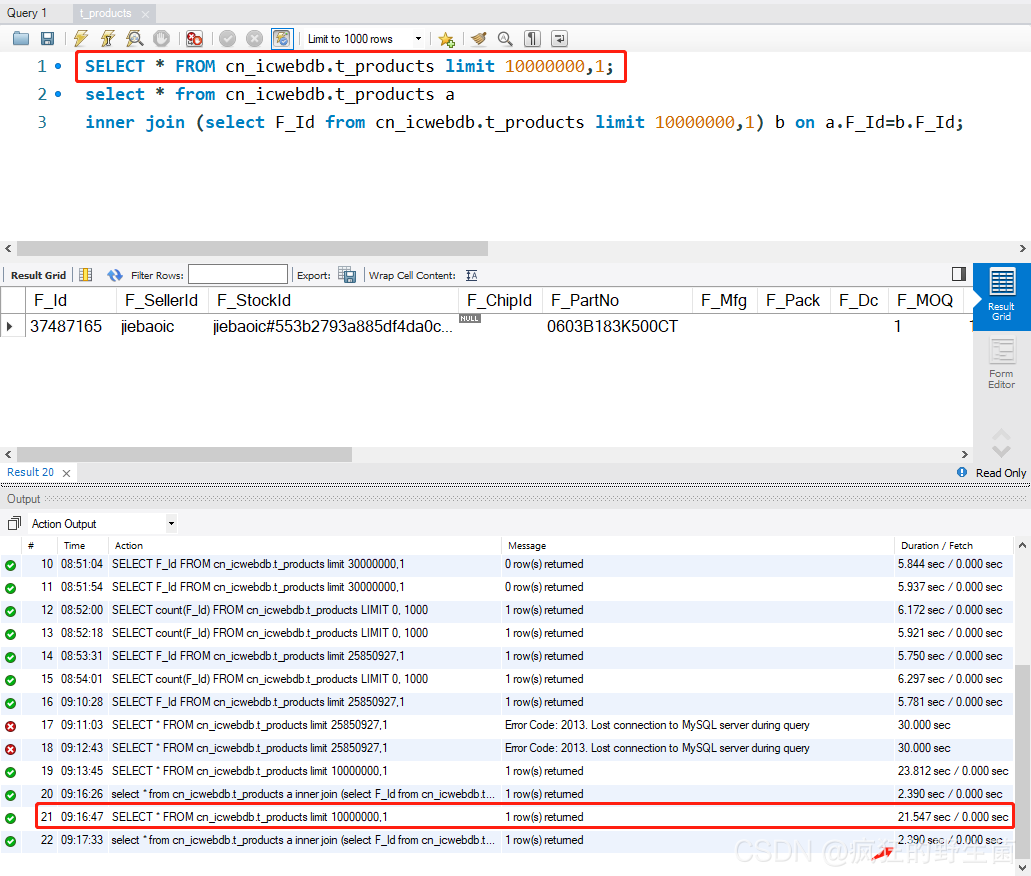Switch to the t_products tab

coord(106,13)
